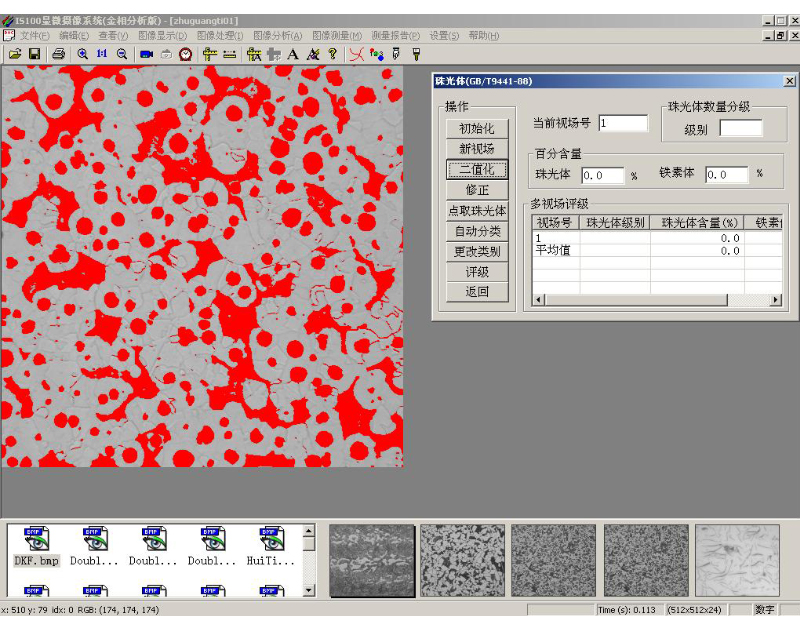Click the file list scrollbar down arrow
The image size is (800, 630).
(x=309, y=591)
